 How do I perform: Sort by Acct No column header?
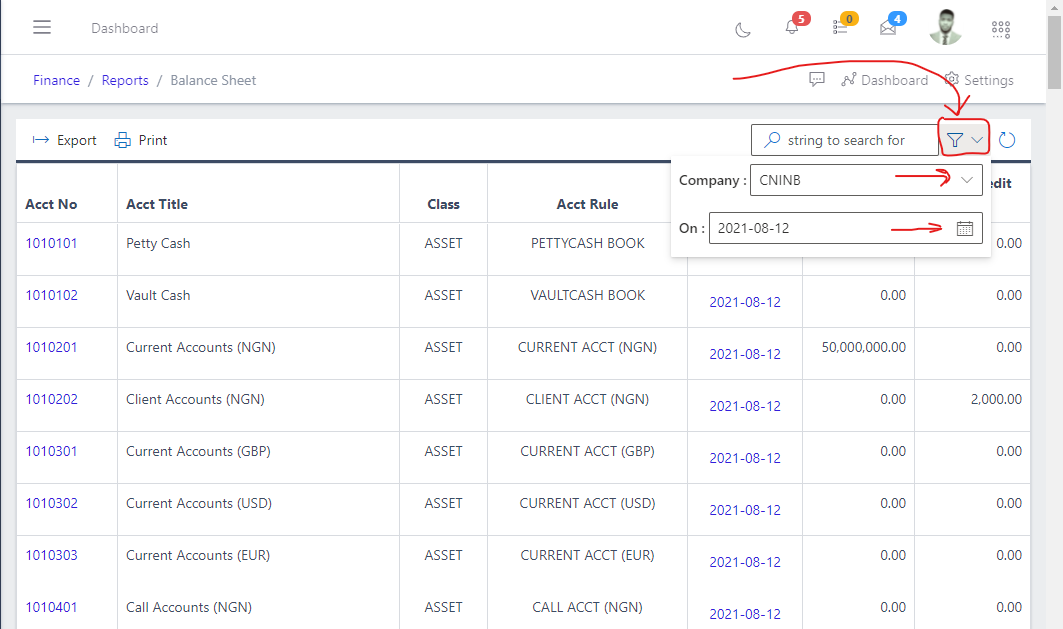point(51,204)
